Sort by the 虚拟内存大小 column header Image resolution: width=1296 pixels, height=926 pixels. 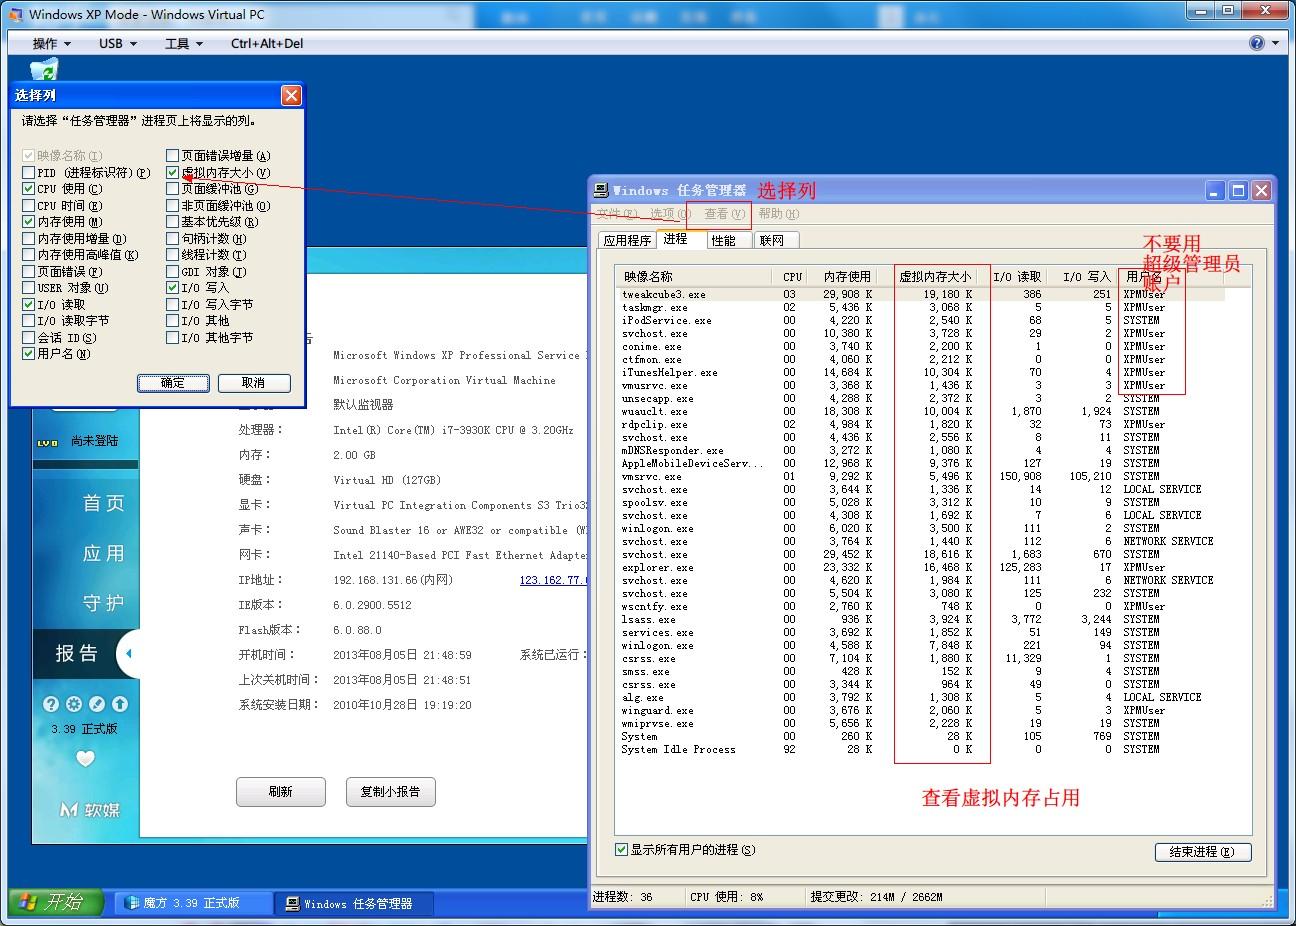click(934, 276)
